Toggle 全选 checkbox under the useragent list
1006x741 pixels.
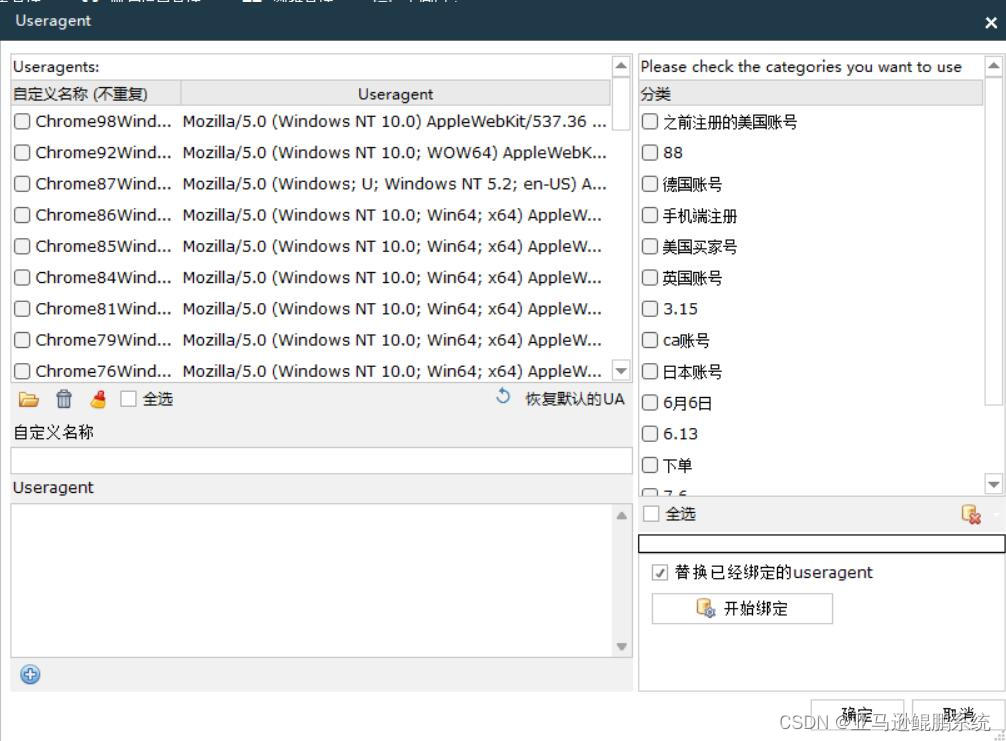pyautogui.click(x=128, y=399)
